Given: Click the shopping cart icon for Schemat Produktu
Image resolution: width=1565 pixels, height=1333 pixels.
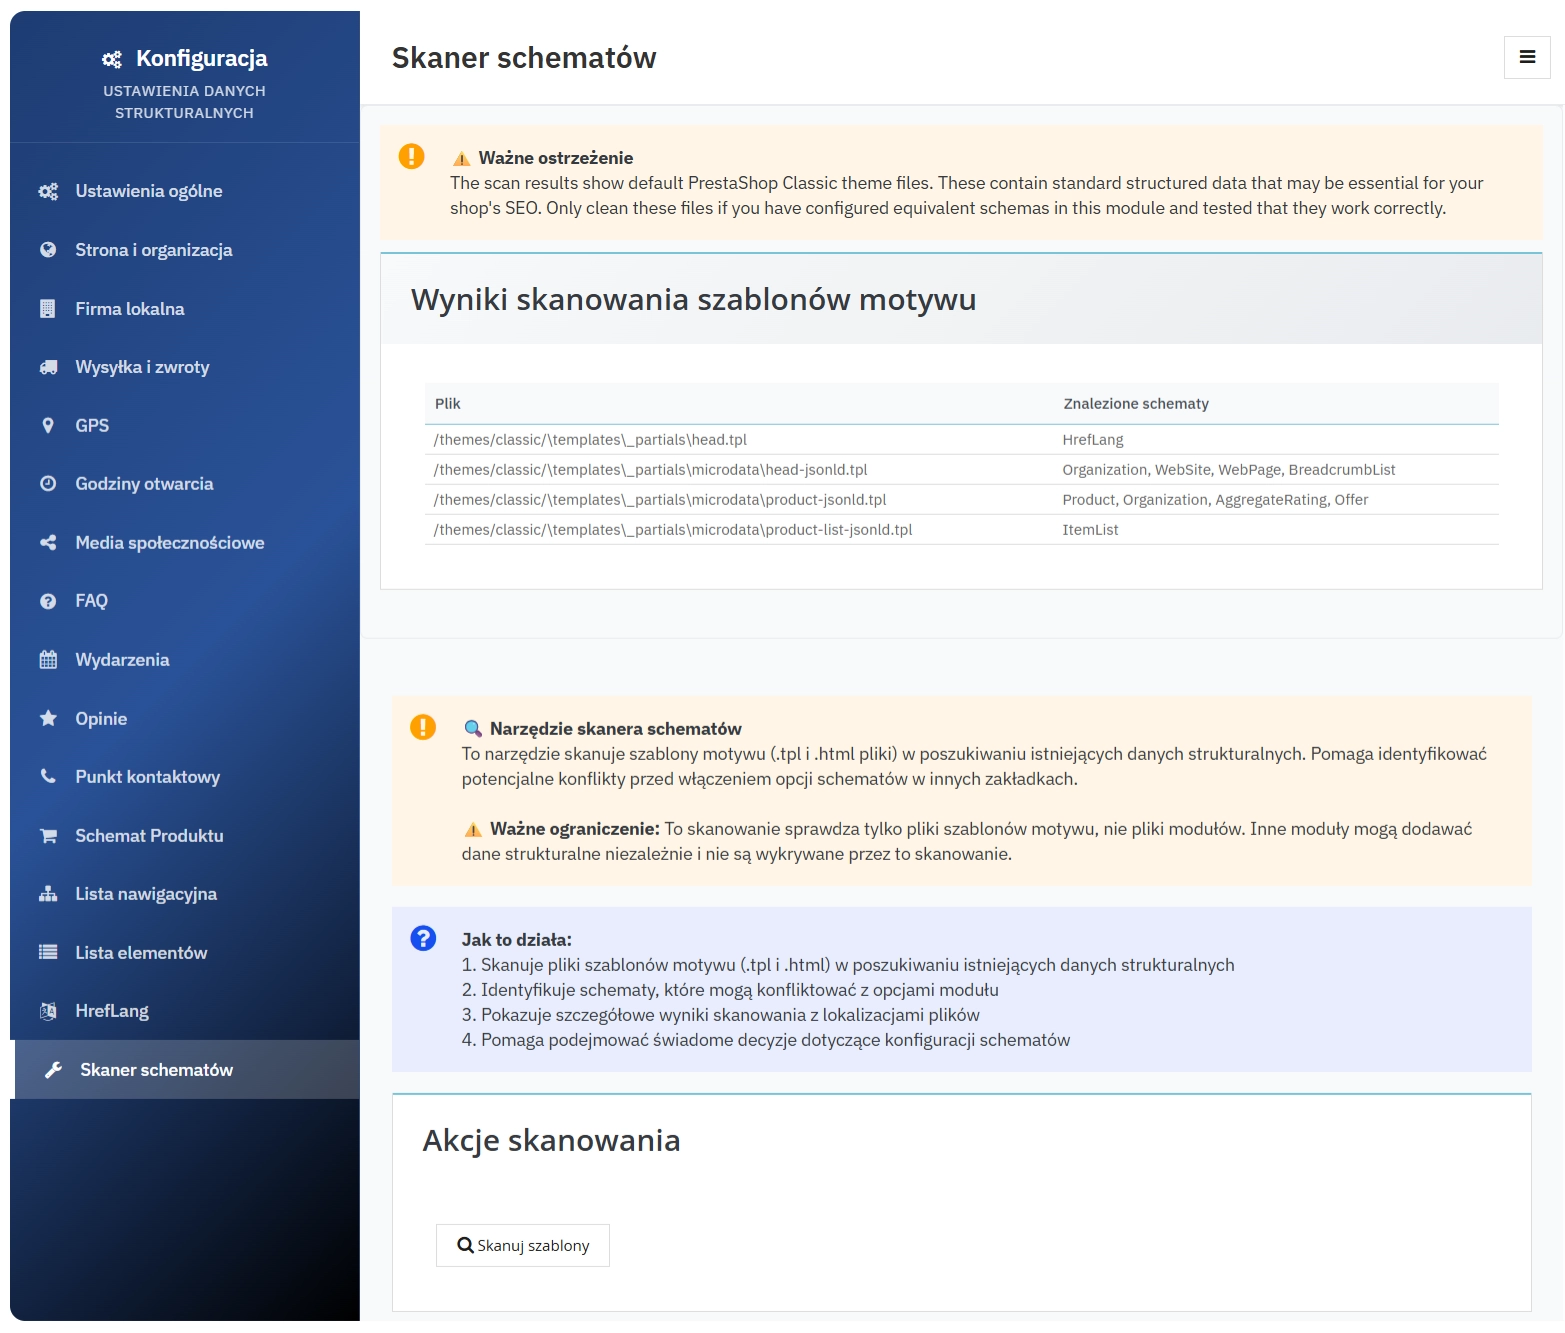Looking at the screenshot, I should (x=48, y=836).
